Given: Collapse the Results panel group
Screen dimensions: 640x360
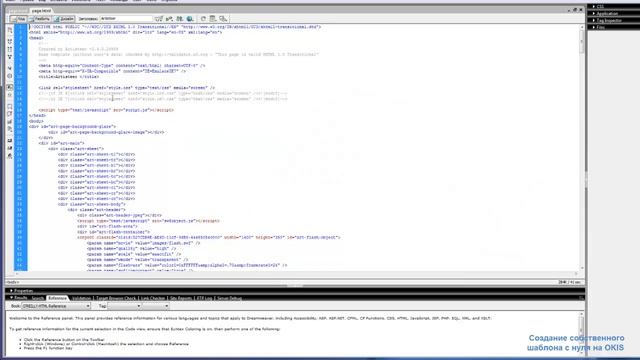Looking at the screenshot, I should click(18, 298).
